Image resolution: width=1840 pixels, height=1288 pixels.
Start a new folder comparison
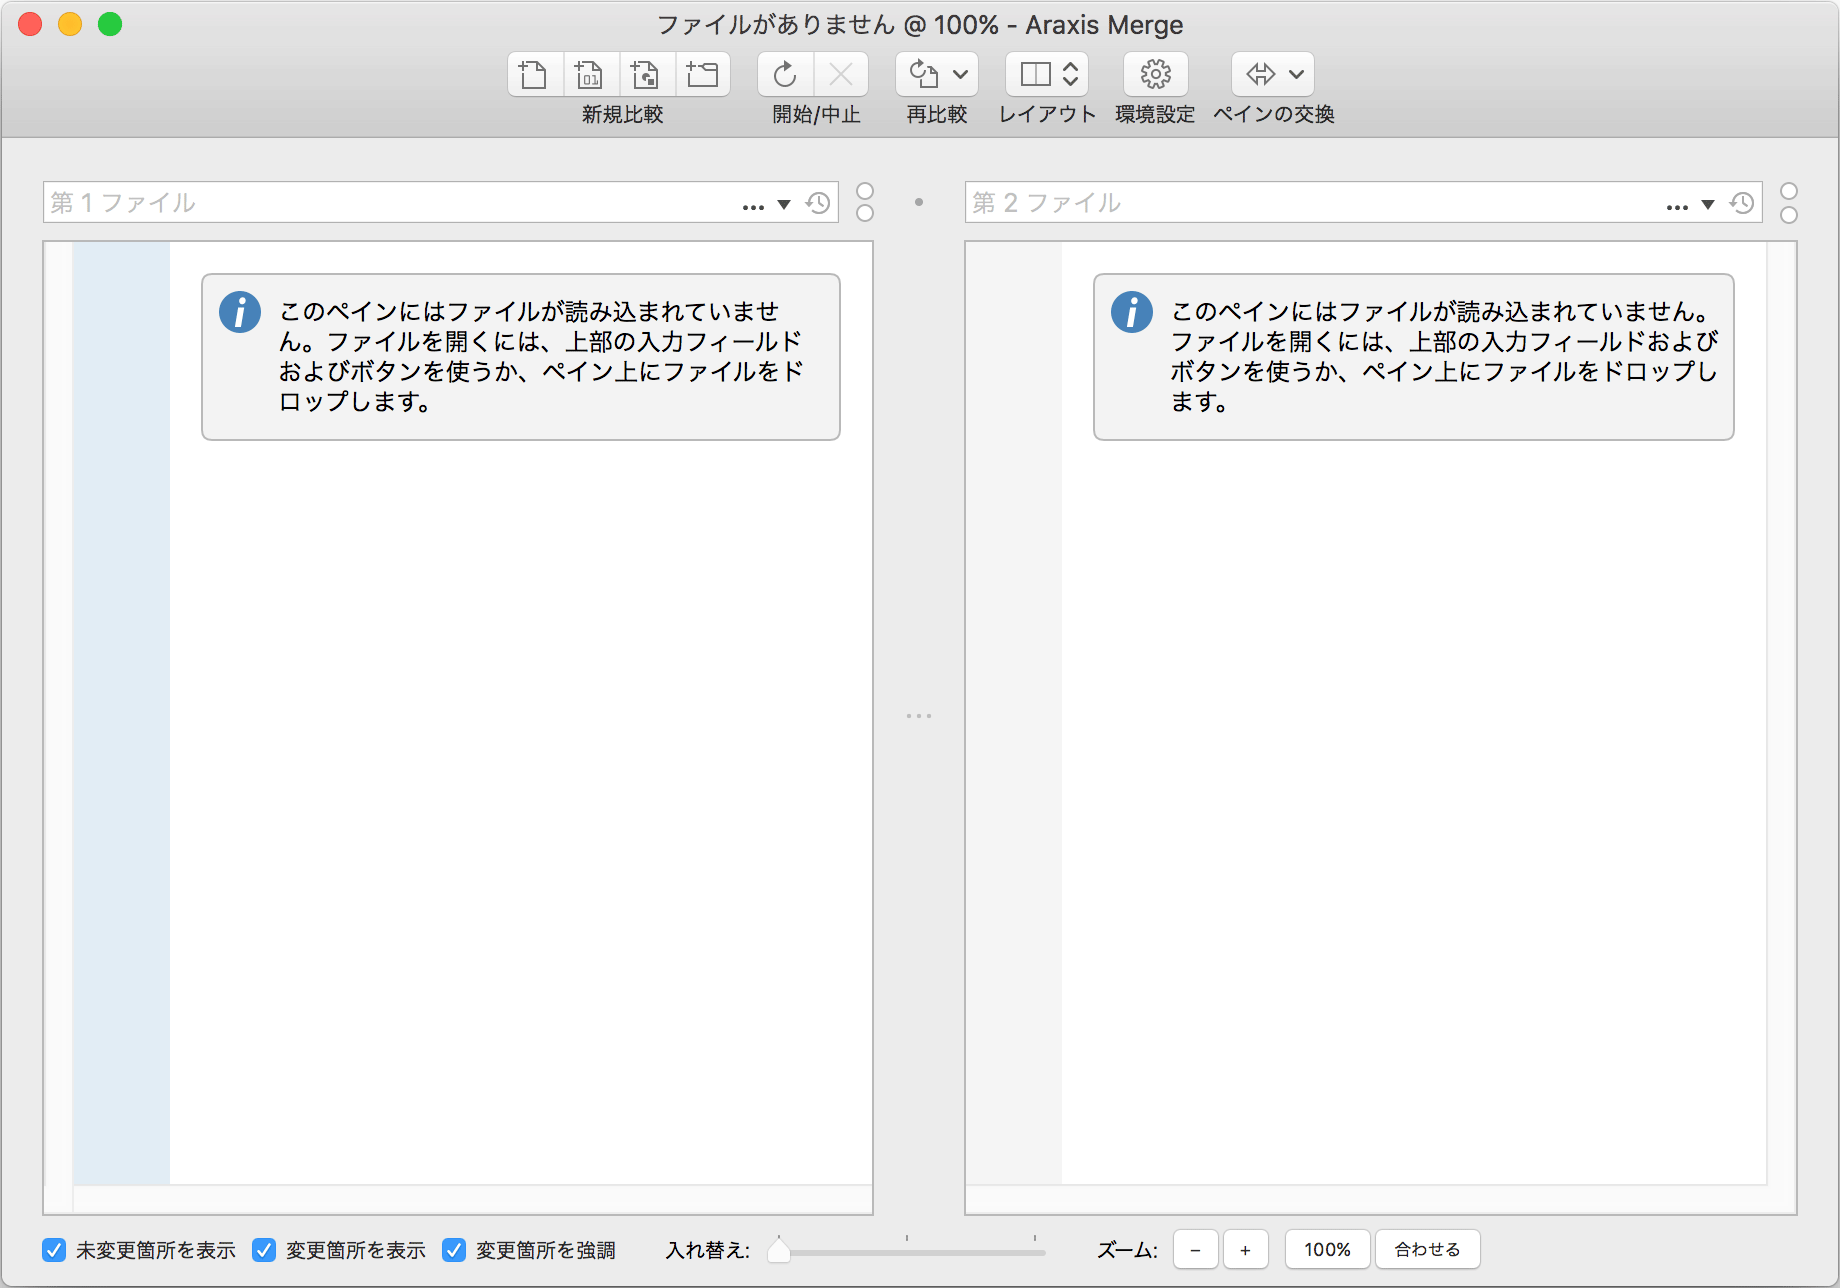[x=703, y=74]
